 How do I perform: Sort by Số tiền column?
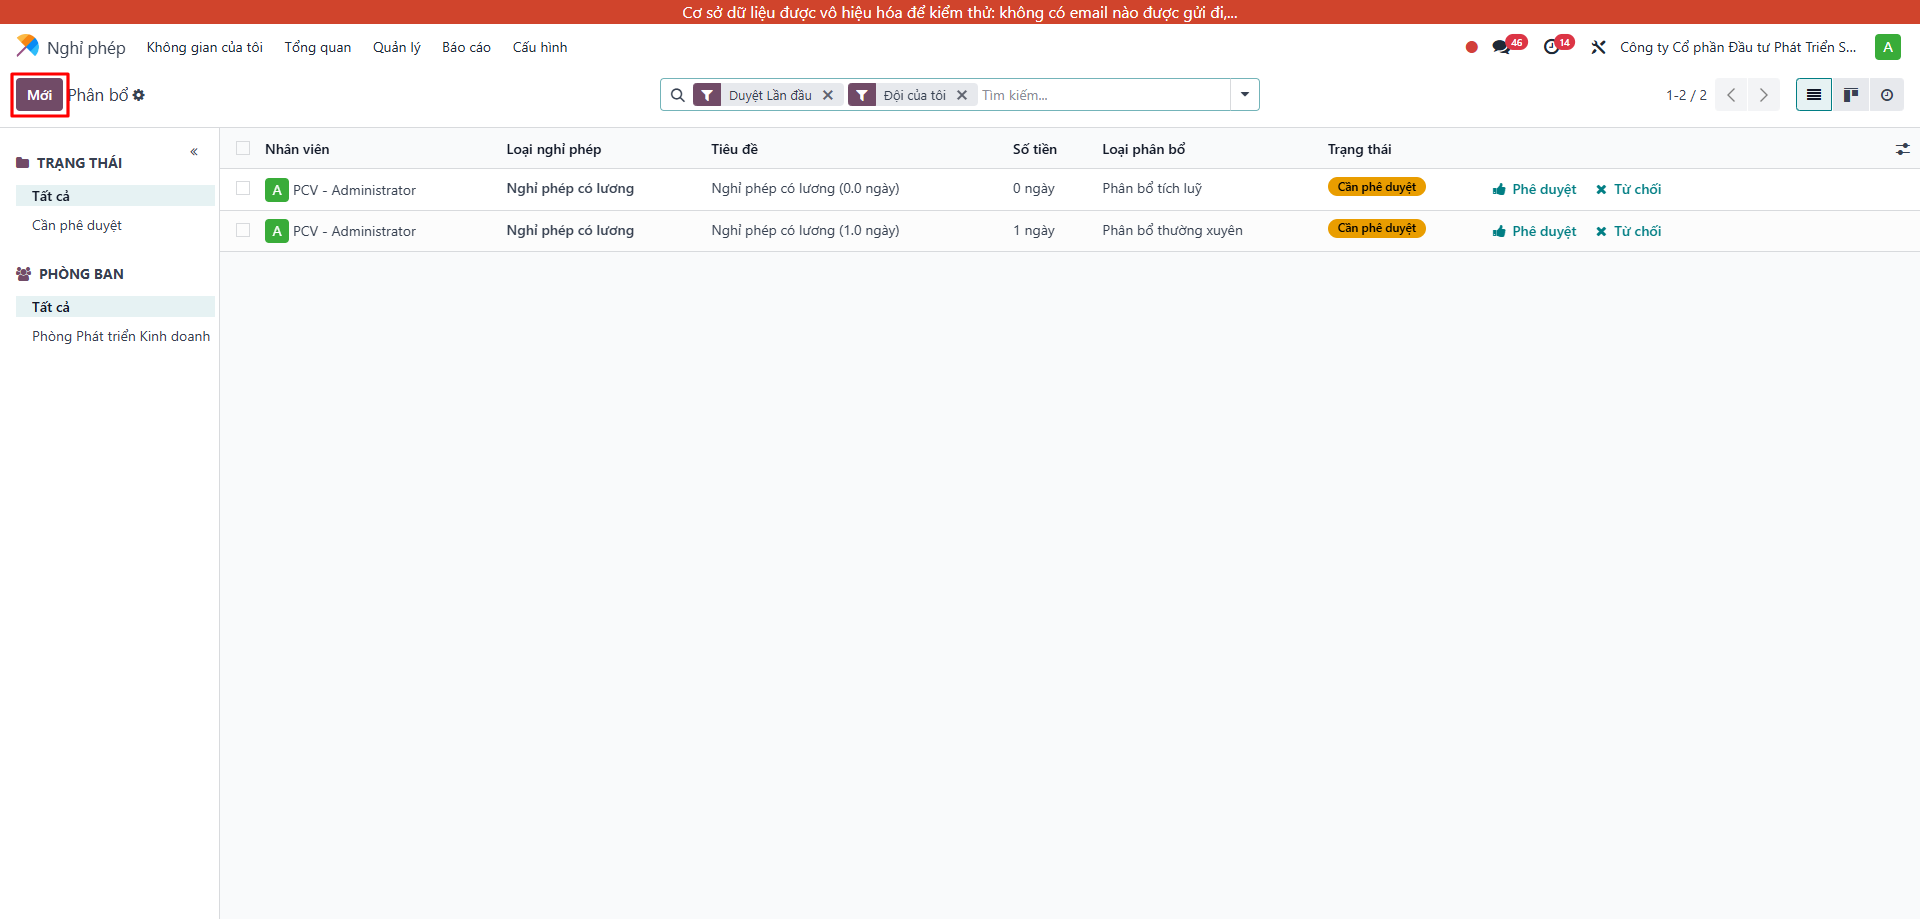[x=1034, y=149]
